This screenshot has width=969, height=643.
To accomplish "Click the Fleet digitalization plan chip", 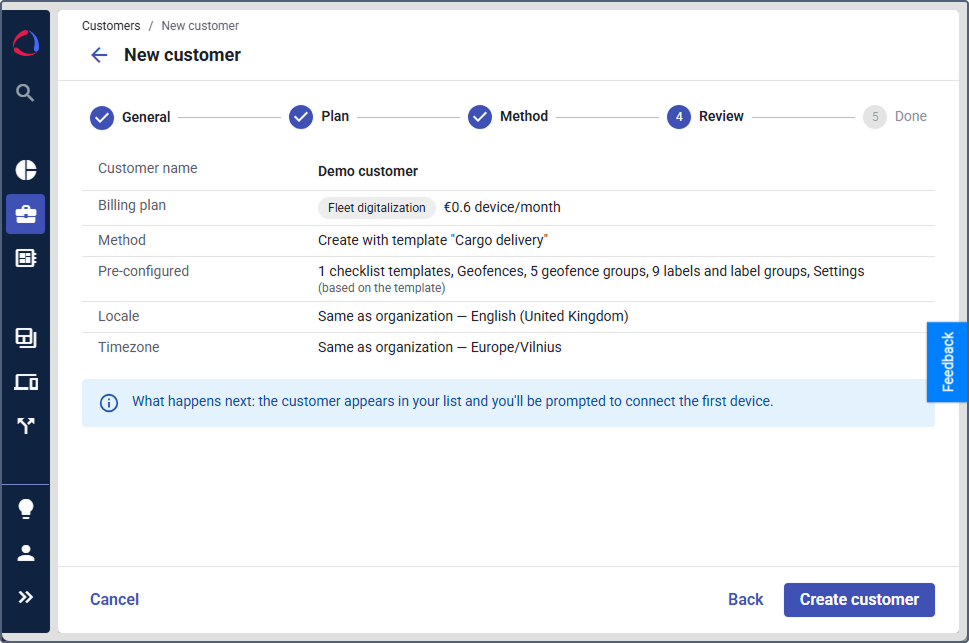I will pos(376,208).
